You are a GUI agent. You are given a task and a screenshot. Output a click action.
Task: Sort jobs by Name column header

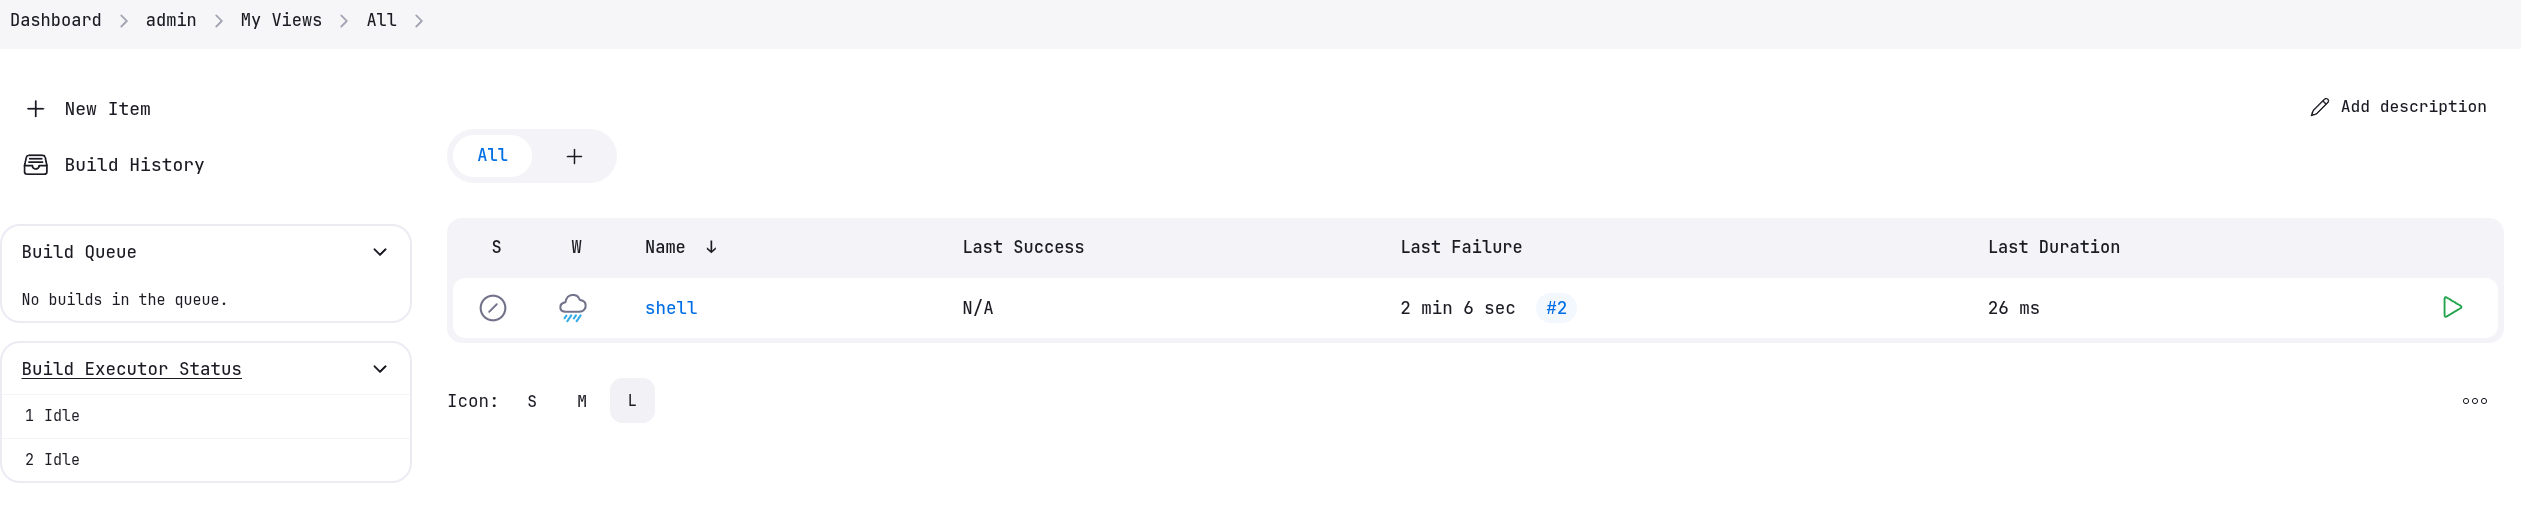tap(666, 247)
